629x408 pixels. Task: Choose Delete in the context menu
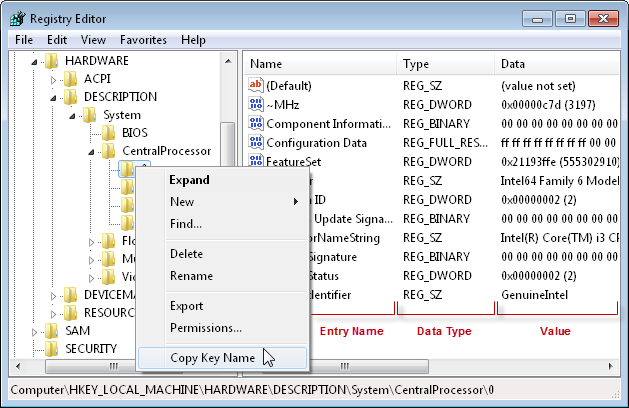[x=223, y=254]
